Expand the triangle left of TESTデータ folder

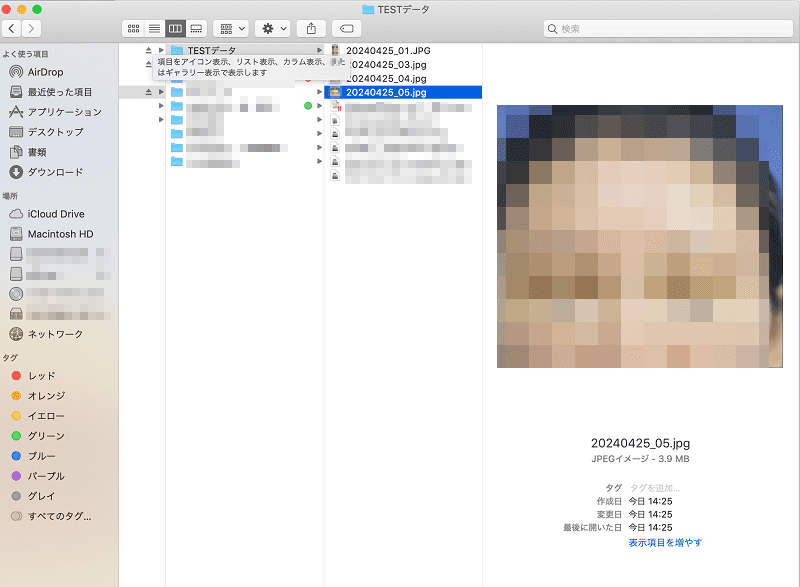tap(161, 50)
